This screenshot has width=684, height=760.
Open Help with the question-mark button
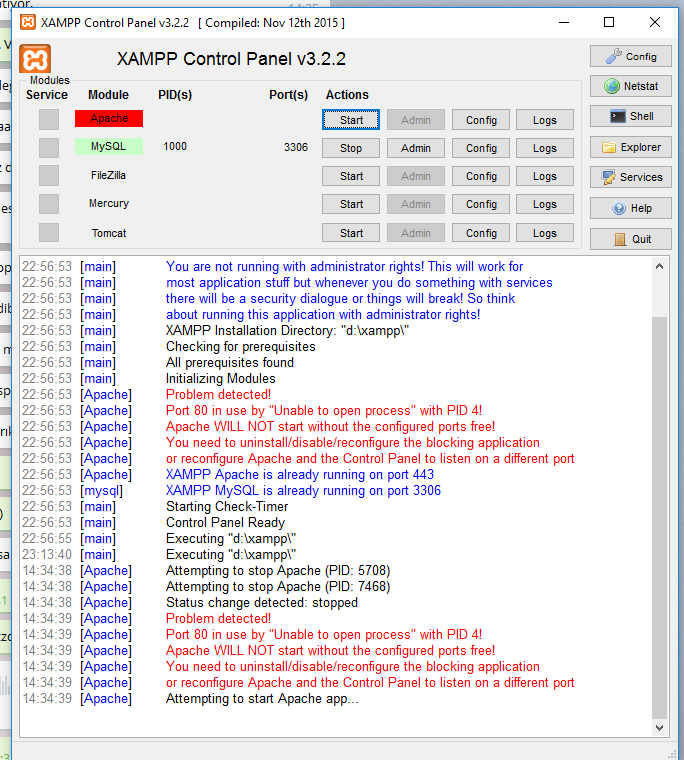click(631, 208)
